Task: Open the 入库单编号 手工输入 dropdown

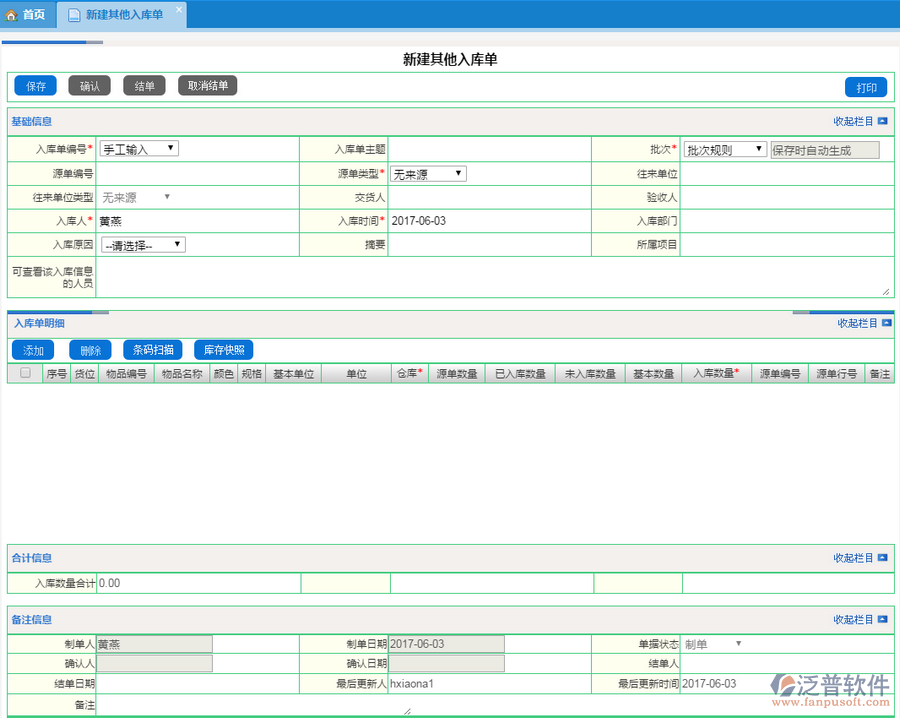Action: 138,149
